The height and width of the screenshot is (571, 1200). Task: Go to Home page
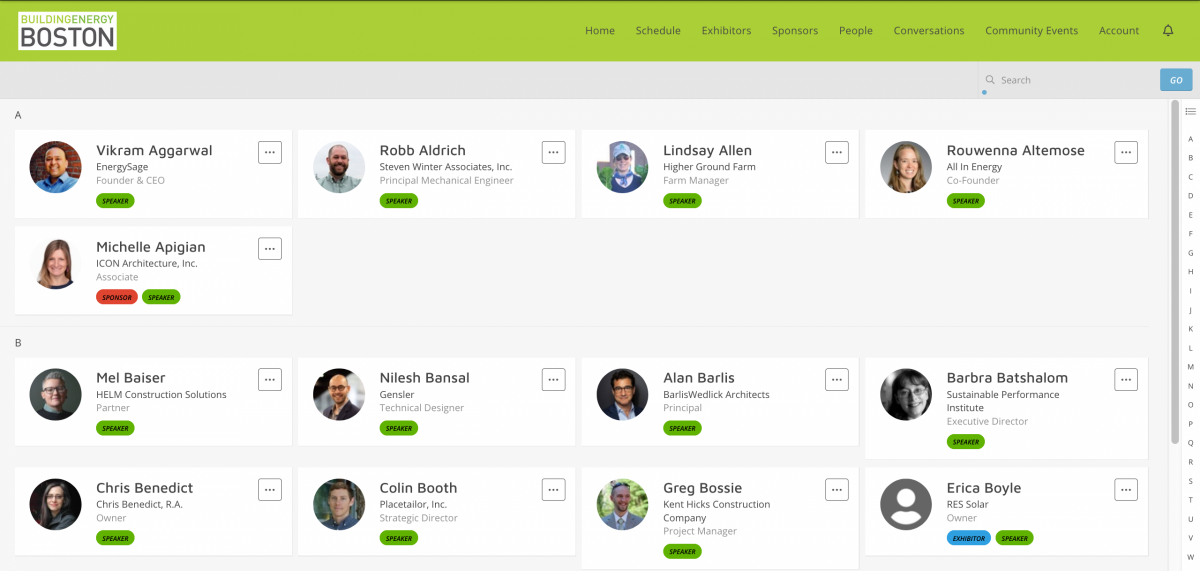[600, 30]
